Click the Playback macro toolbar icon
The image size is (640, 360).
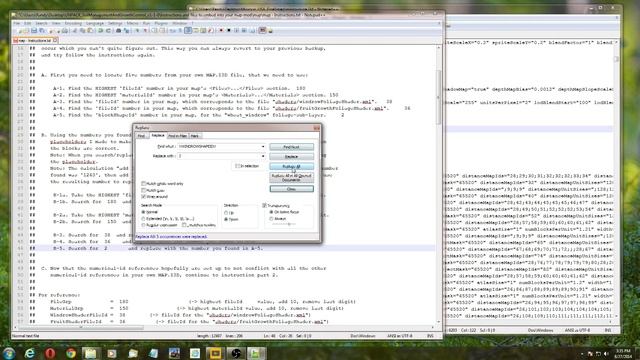point(236,31)
